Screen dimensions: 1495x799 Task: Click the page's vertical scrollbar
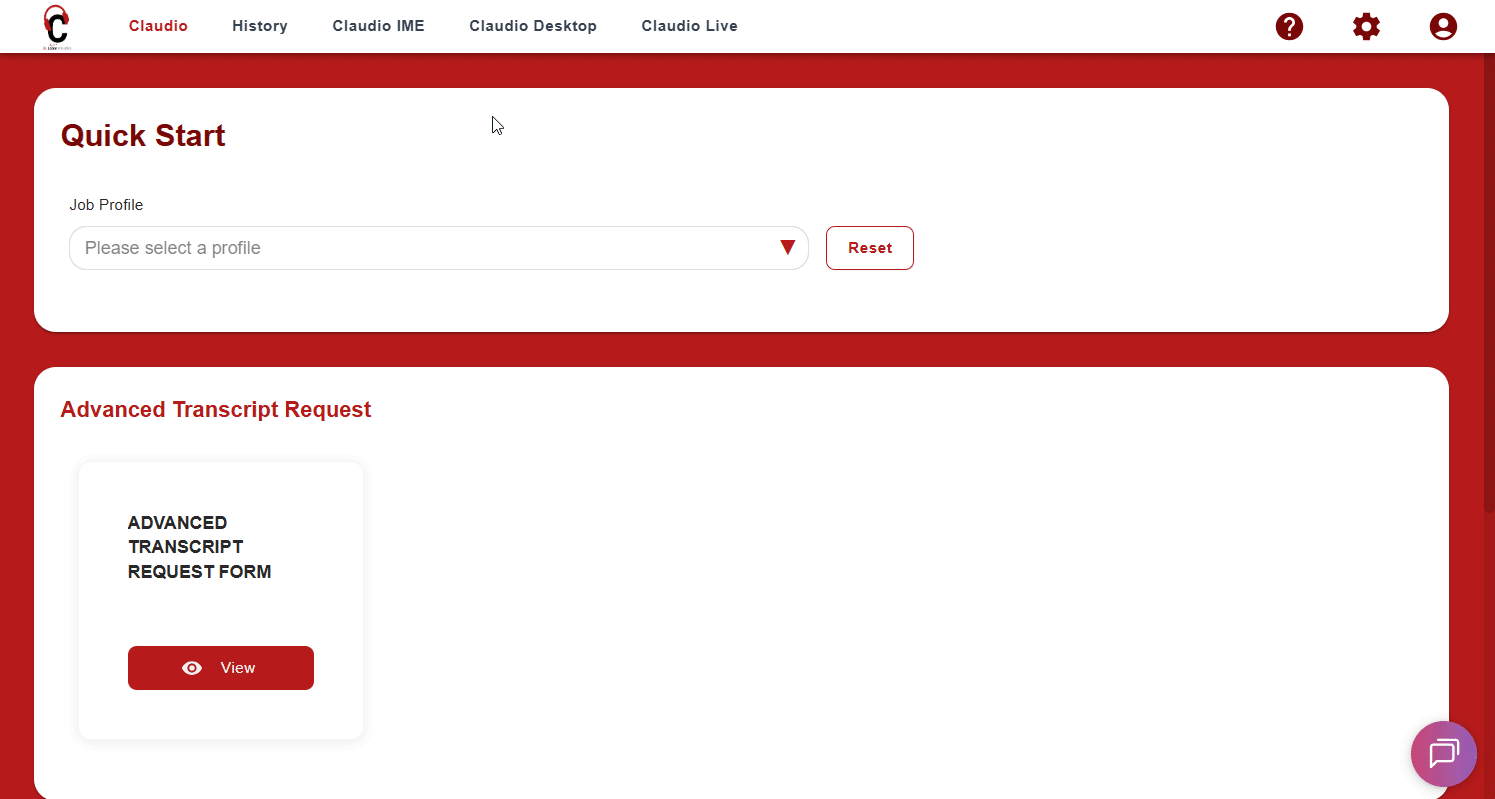tap(1489, 300)
